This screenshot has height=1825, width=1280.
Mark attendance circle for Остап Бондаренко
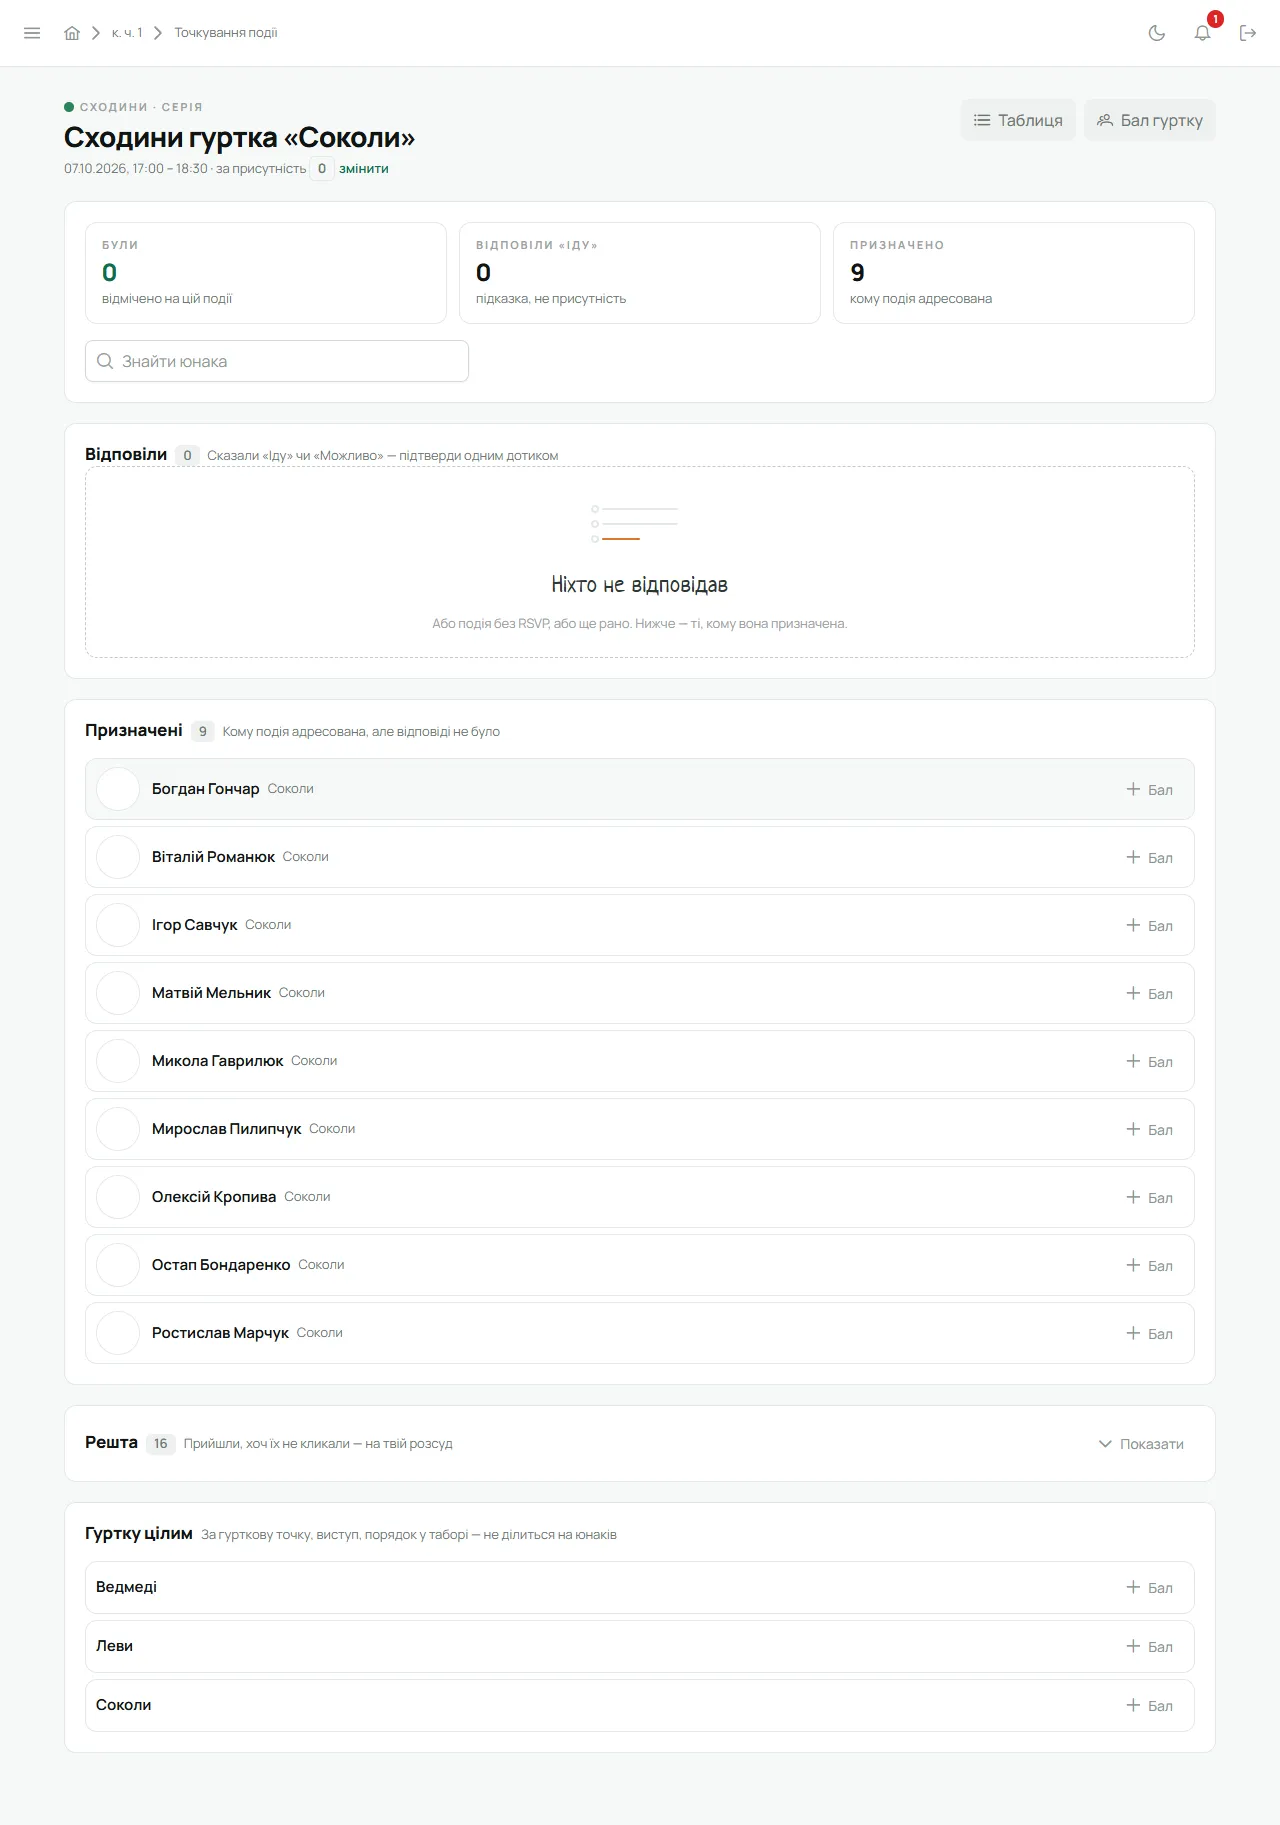tap(118, 1265)
